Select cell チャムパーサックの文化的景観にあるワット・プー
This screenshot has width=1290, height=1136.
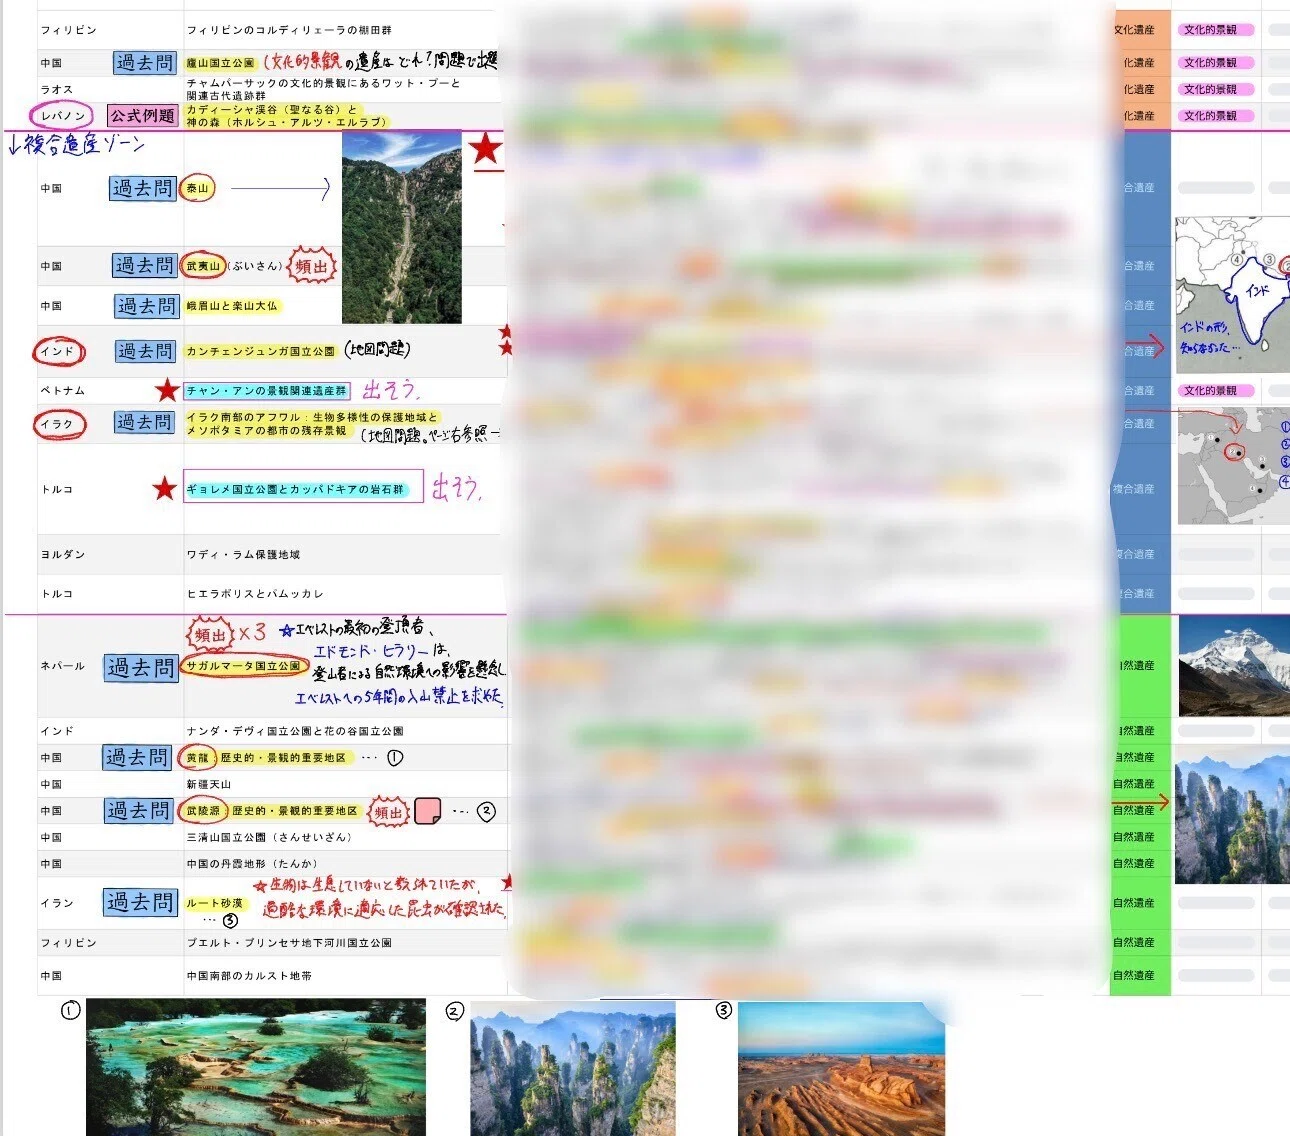click(323, 89)
